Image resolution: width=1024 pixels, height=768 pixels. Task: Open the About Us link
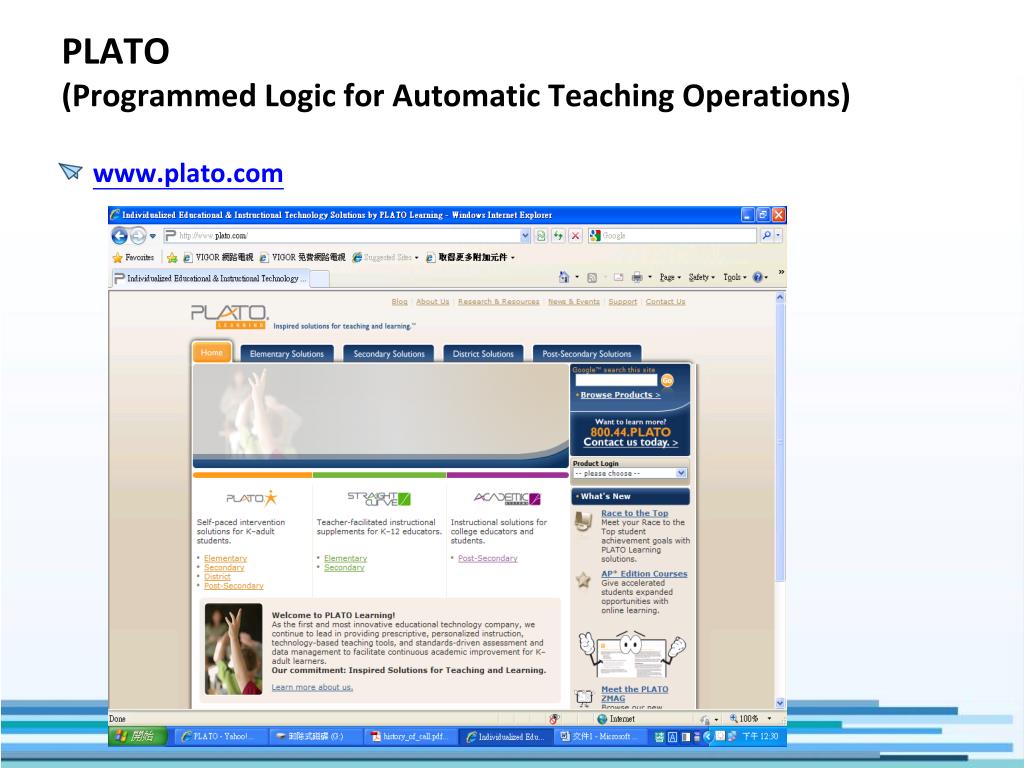point(432,302)
